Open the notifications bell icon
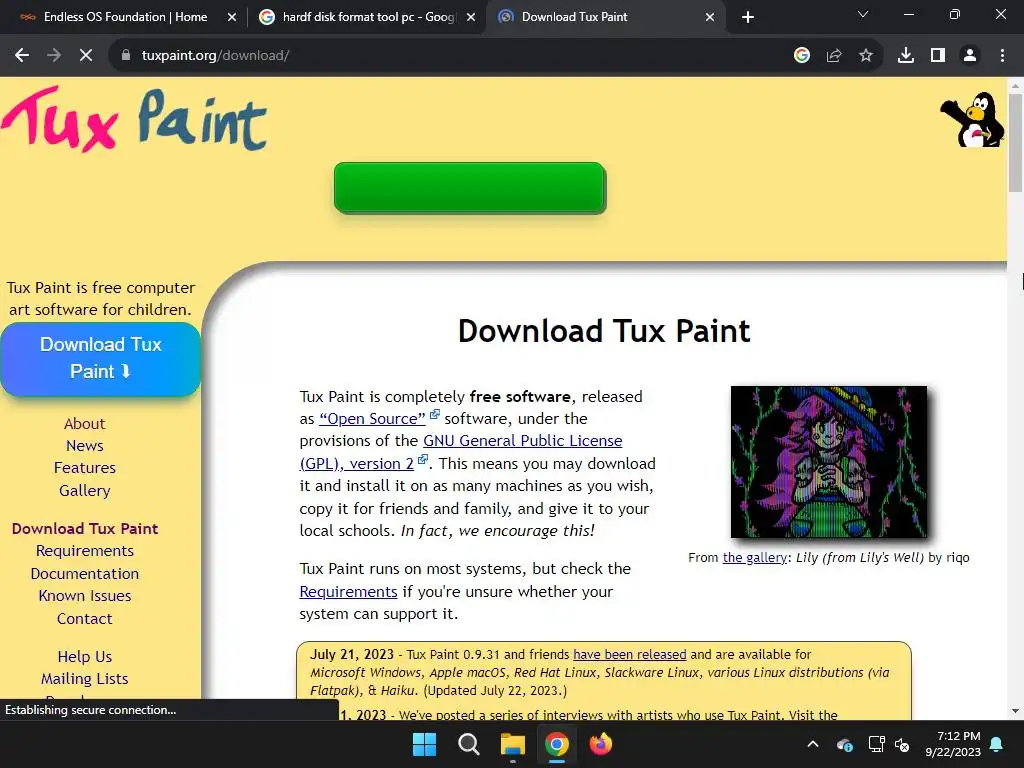Image resolution: width=1024 pixels, height=768 pixels. (997, 744)
